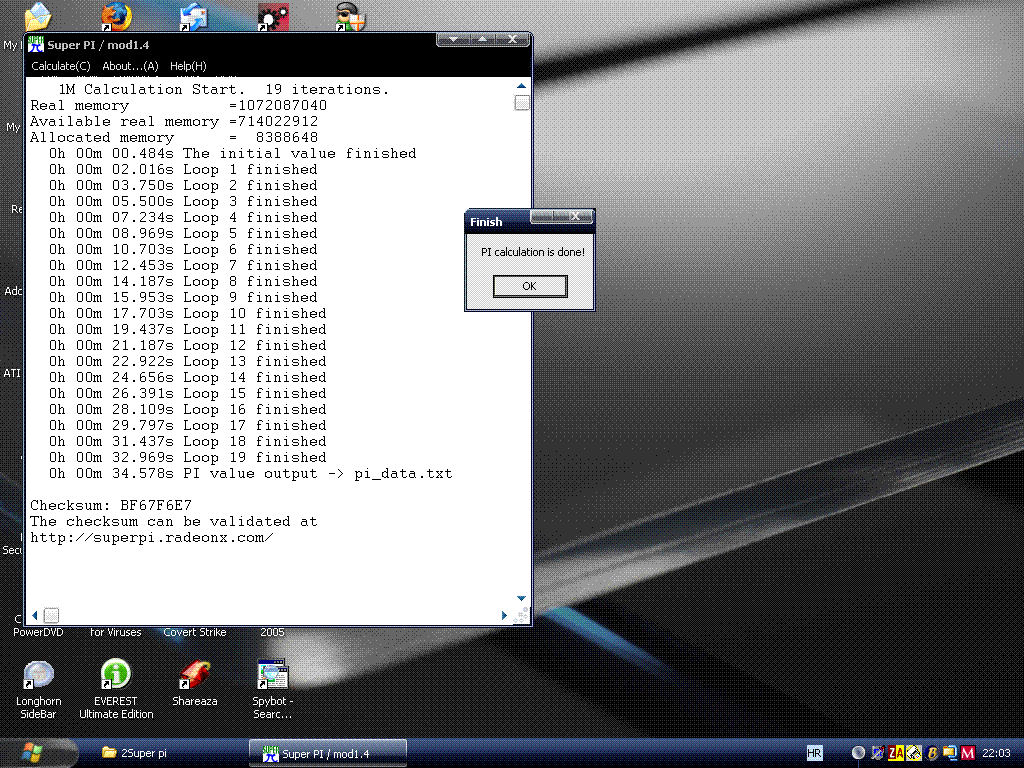Open the Firefox desktop shortcut

click(x=116, y=15)
